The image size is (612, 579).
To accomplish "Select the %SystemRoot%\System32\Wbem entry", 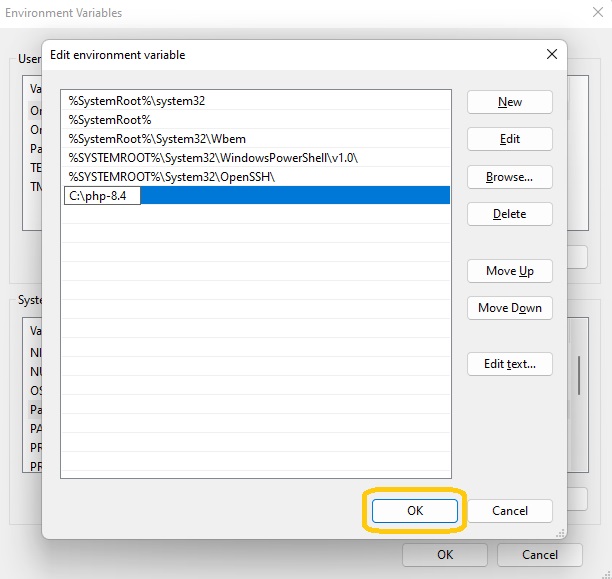I will coord(256,139).
